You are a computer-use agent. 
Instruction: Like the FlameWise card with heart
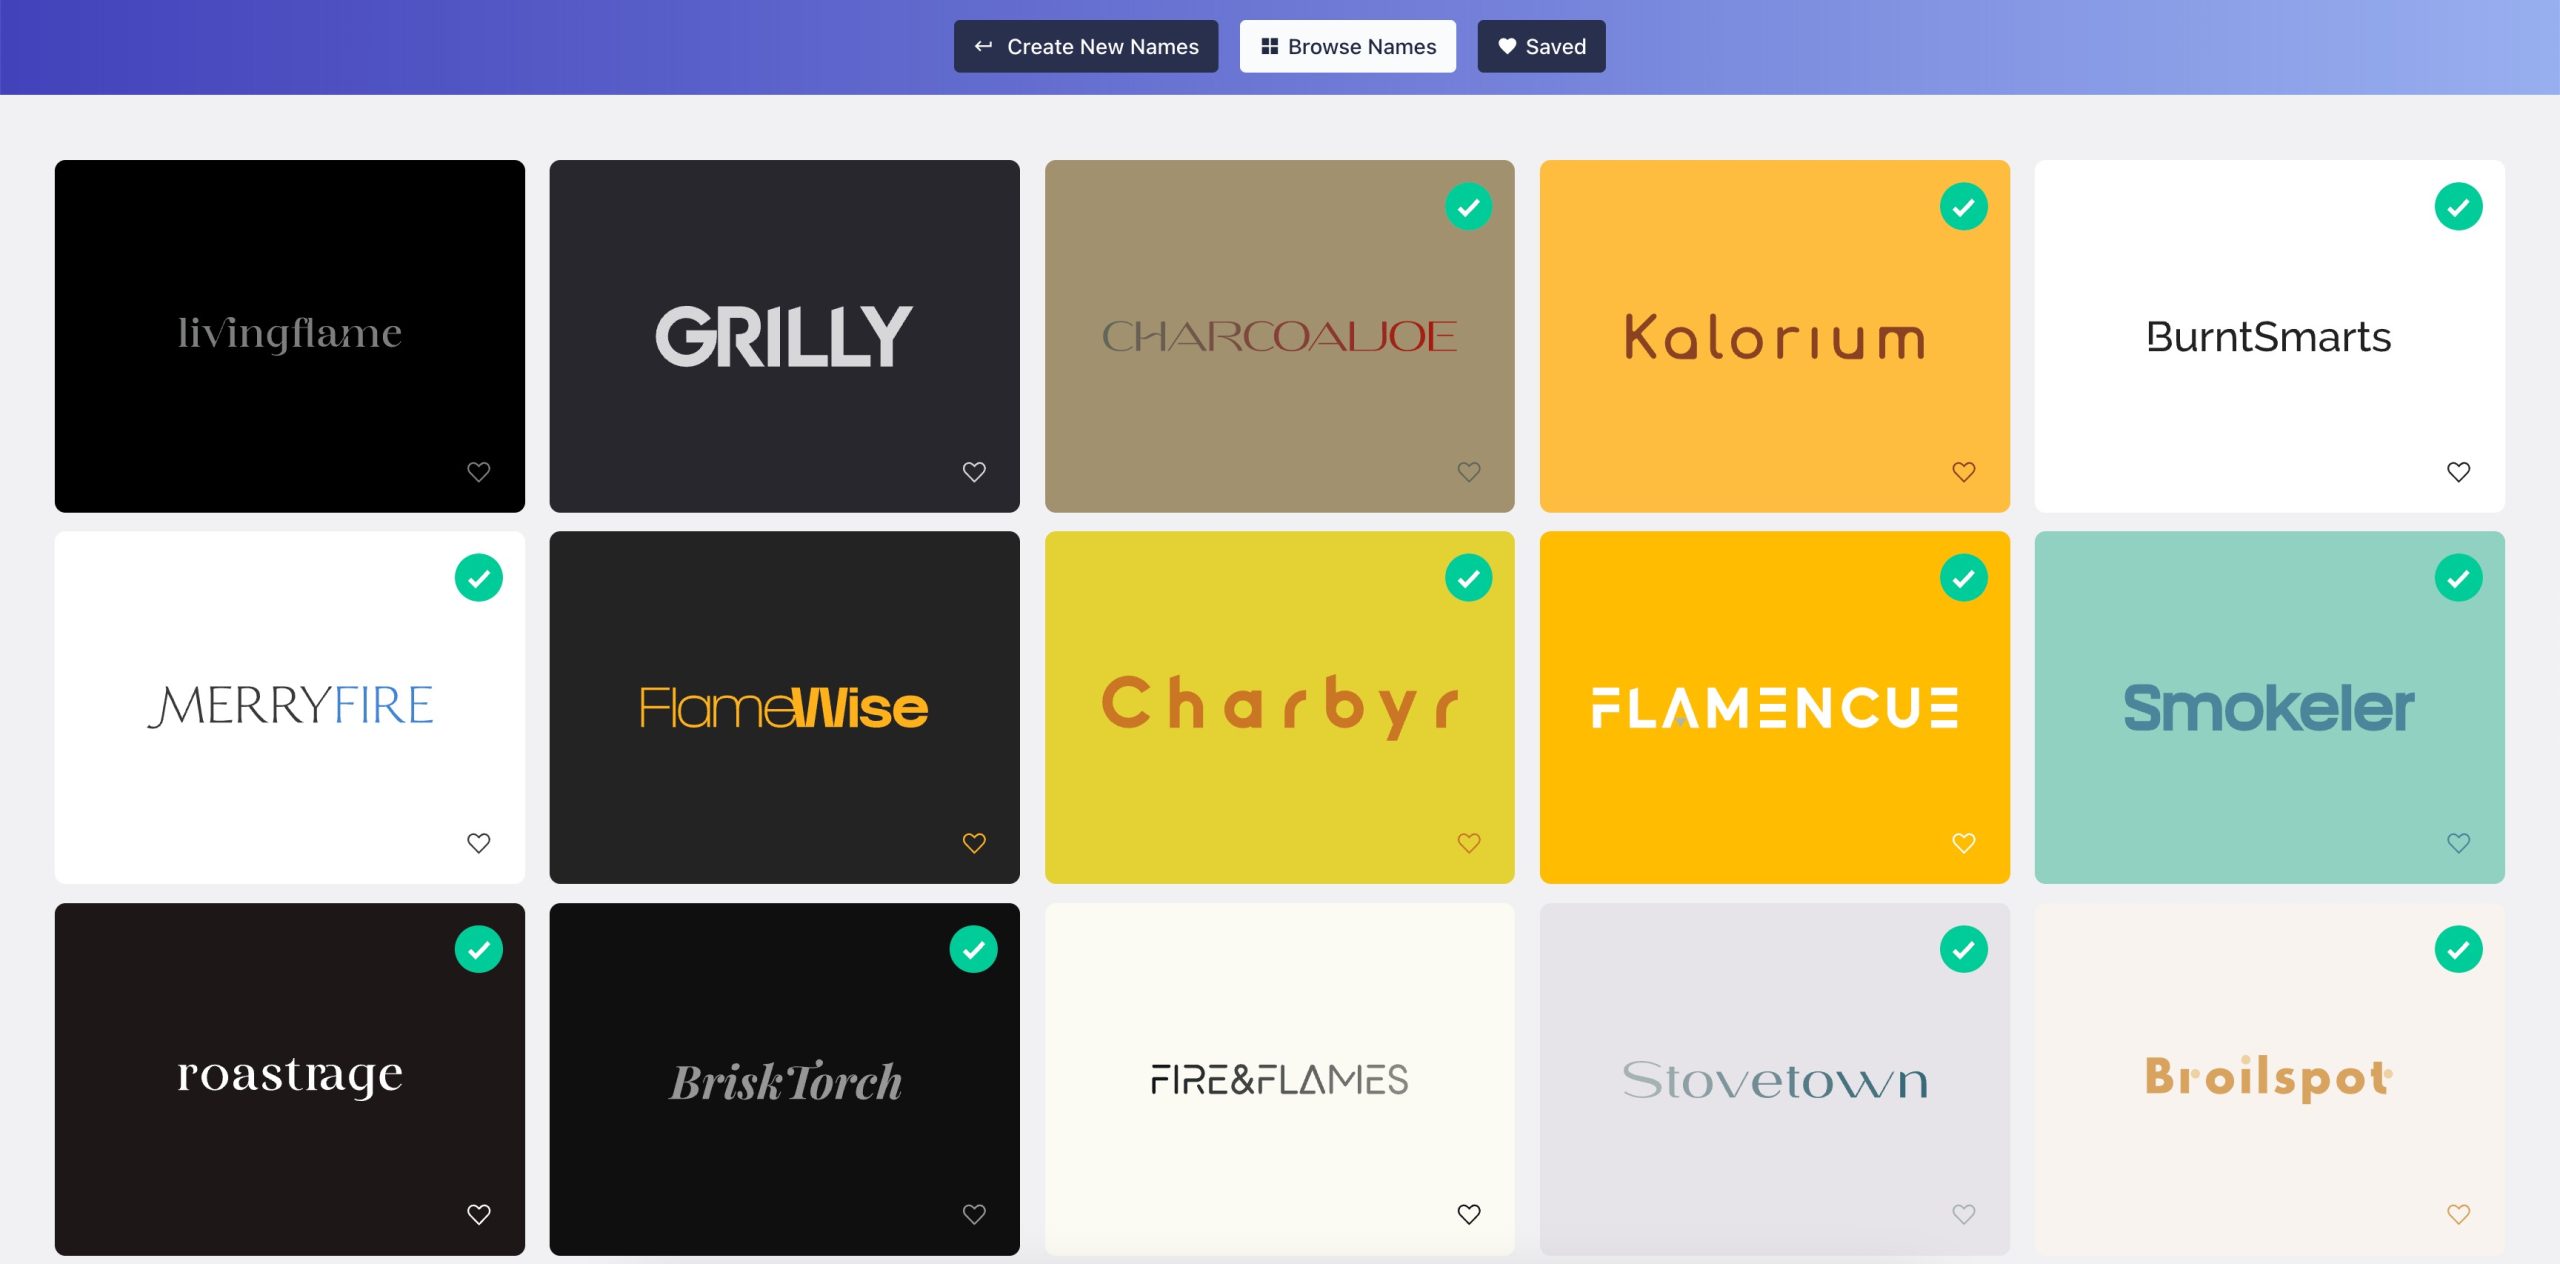[x=974, y=843]
